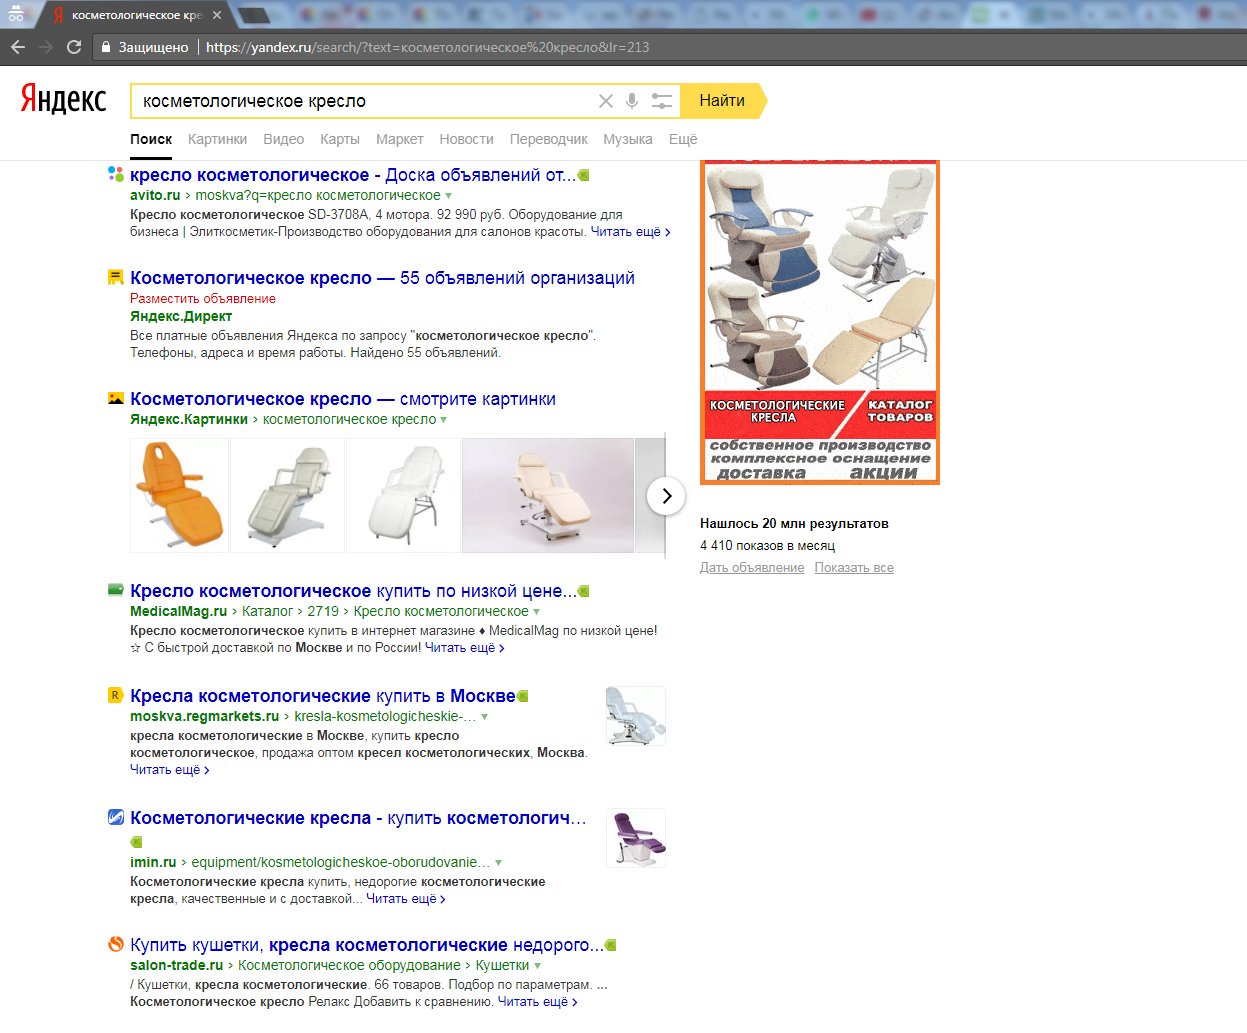This screenshot has width=1247, height=1033.
Task: Select the active Поиск tab
Action: [151, 139]
